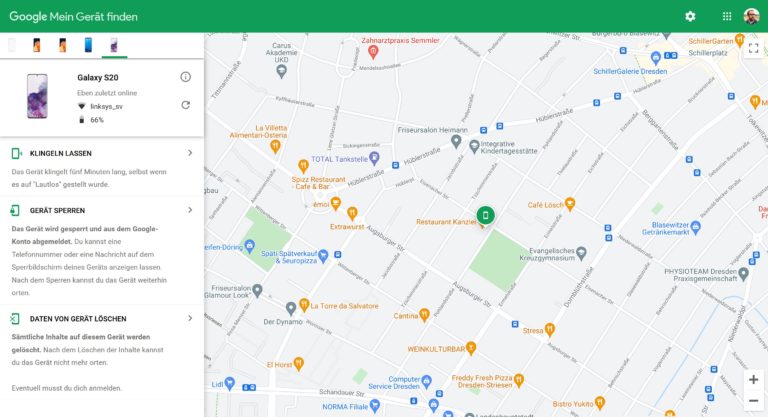The image size is (768, 417).
Task: Click El Horst restaurant pin
Action: point(299,364)
